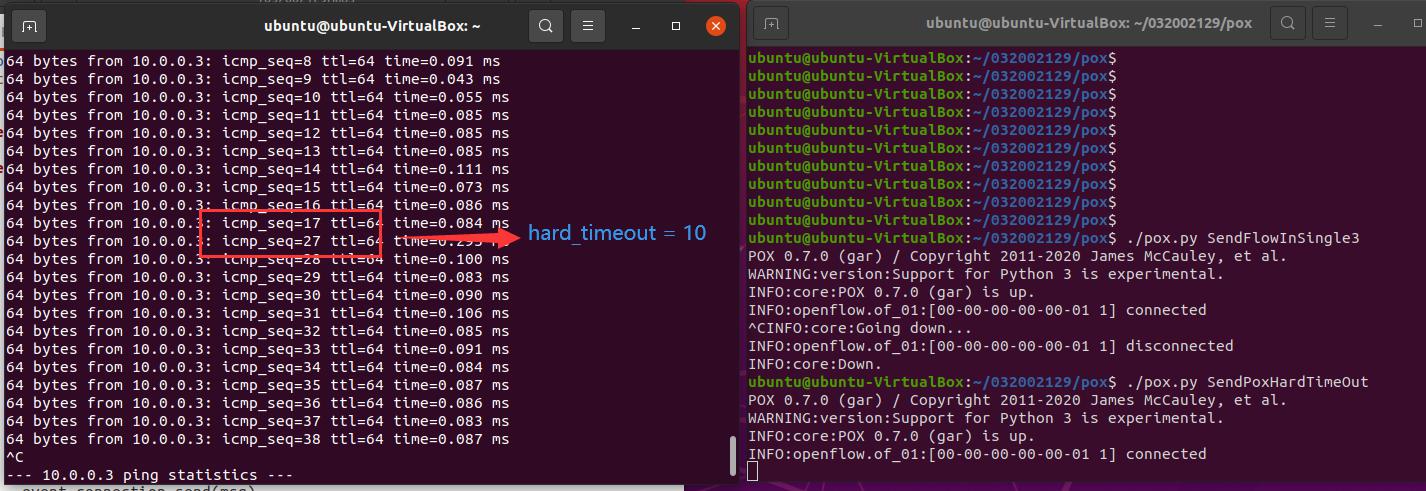
Task: Click the ping line showing time=0.106 ms
Action: pos(257,313)
